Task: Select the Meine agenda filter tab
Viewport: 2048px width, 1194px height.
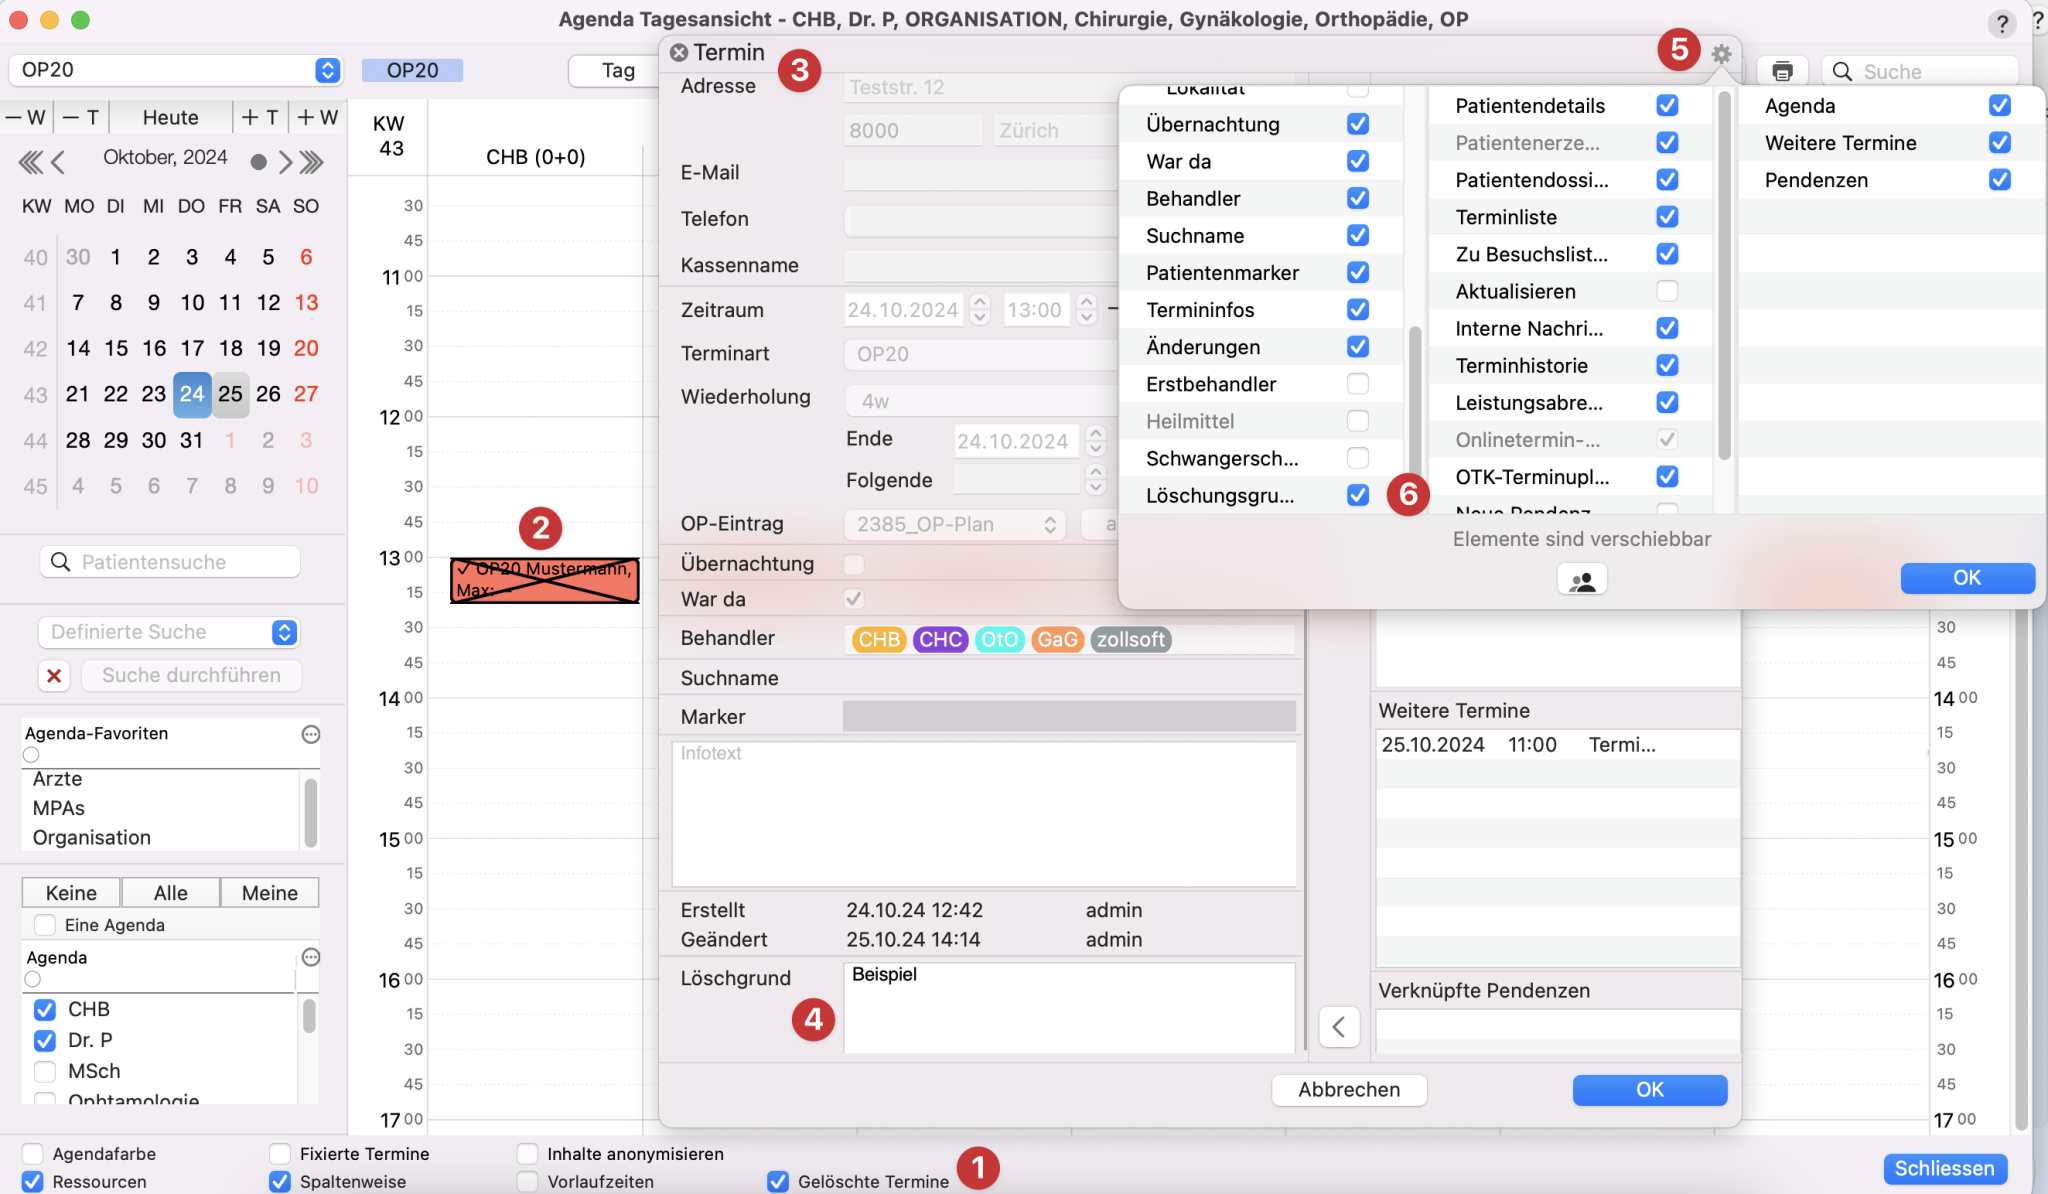Action: tap(269, 893)
